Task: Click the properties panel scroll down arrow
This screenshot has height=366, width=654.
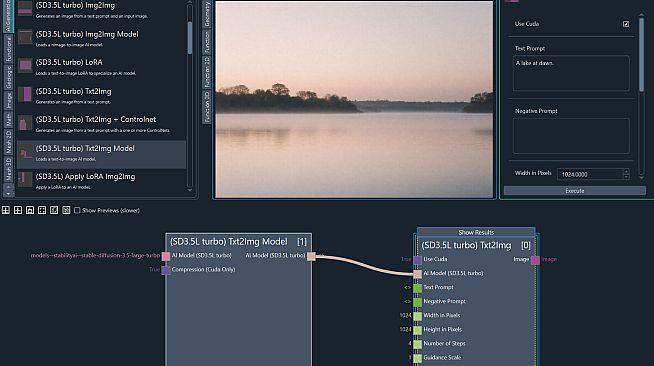Action: pyautogui.click(x=641, y=178)
